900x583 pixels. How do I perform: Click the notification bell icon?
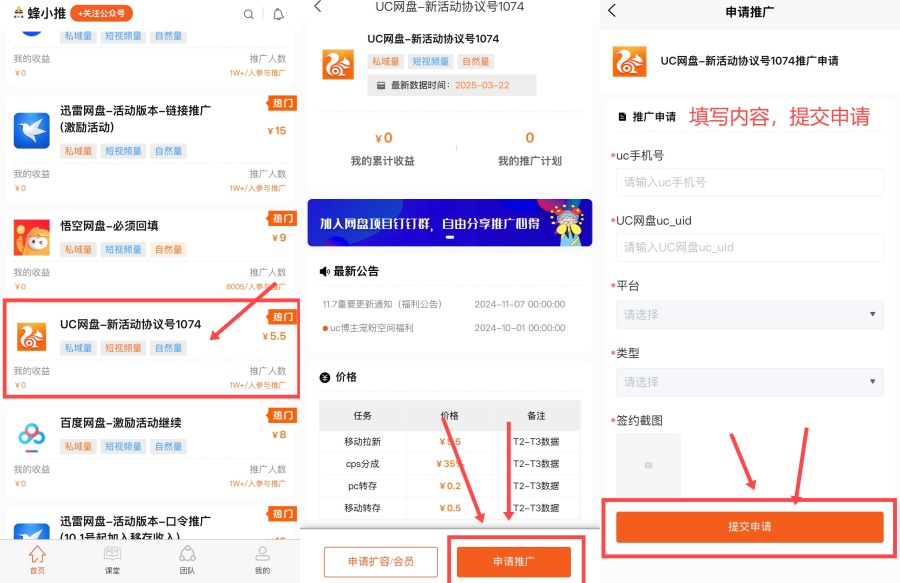[x=278, y=15]
